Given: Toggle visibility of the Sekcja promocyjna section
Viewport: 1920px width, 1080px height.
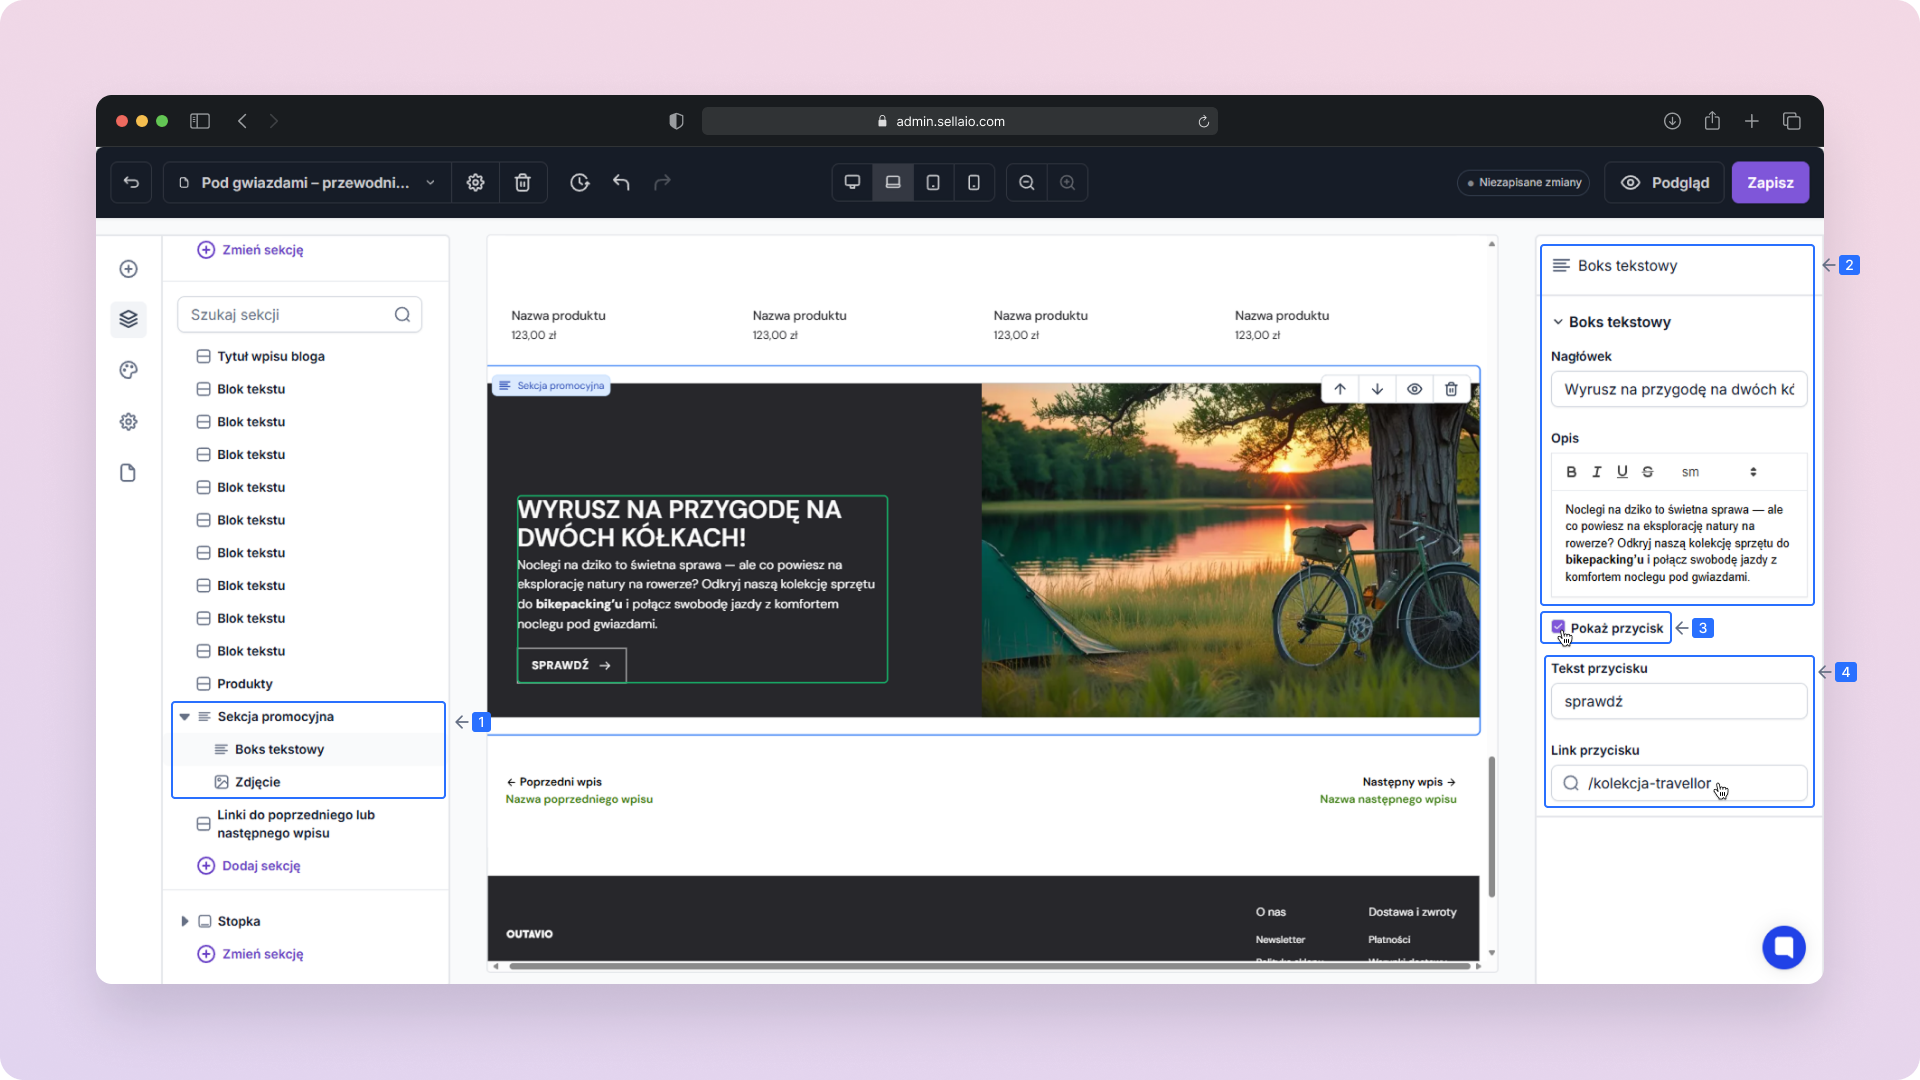Looking at the screenshot, I should click(x=1414, y=389).
